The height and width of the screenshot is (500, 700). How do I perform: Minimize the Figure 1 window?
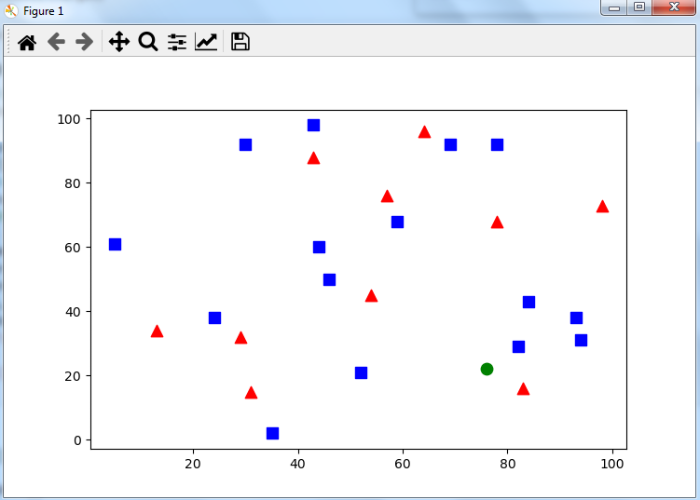tap(614, 7)
